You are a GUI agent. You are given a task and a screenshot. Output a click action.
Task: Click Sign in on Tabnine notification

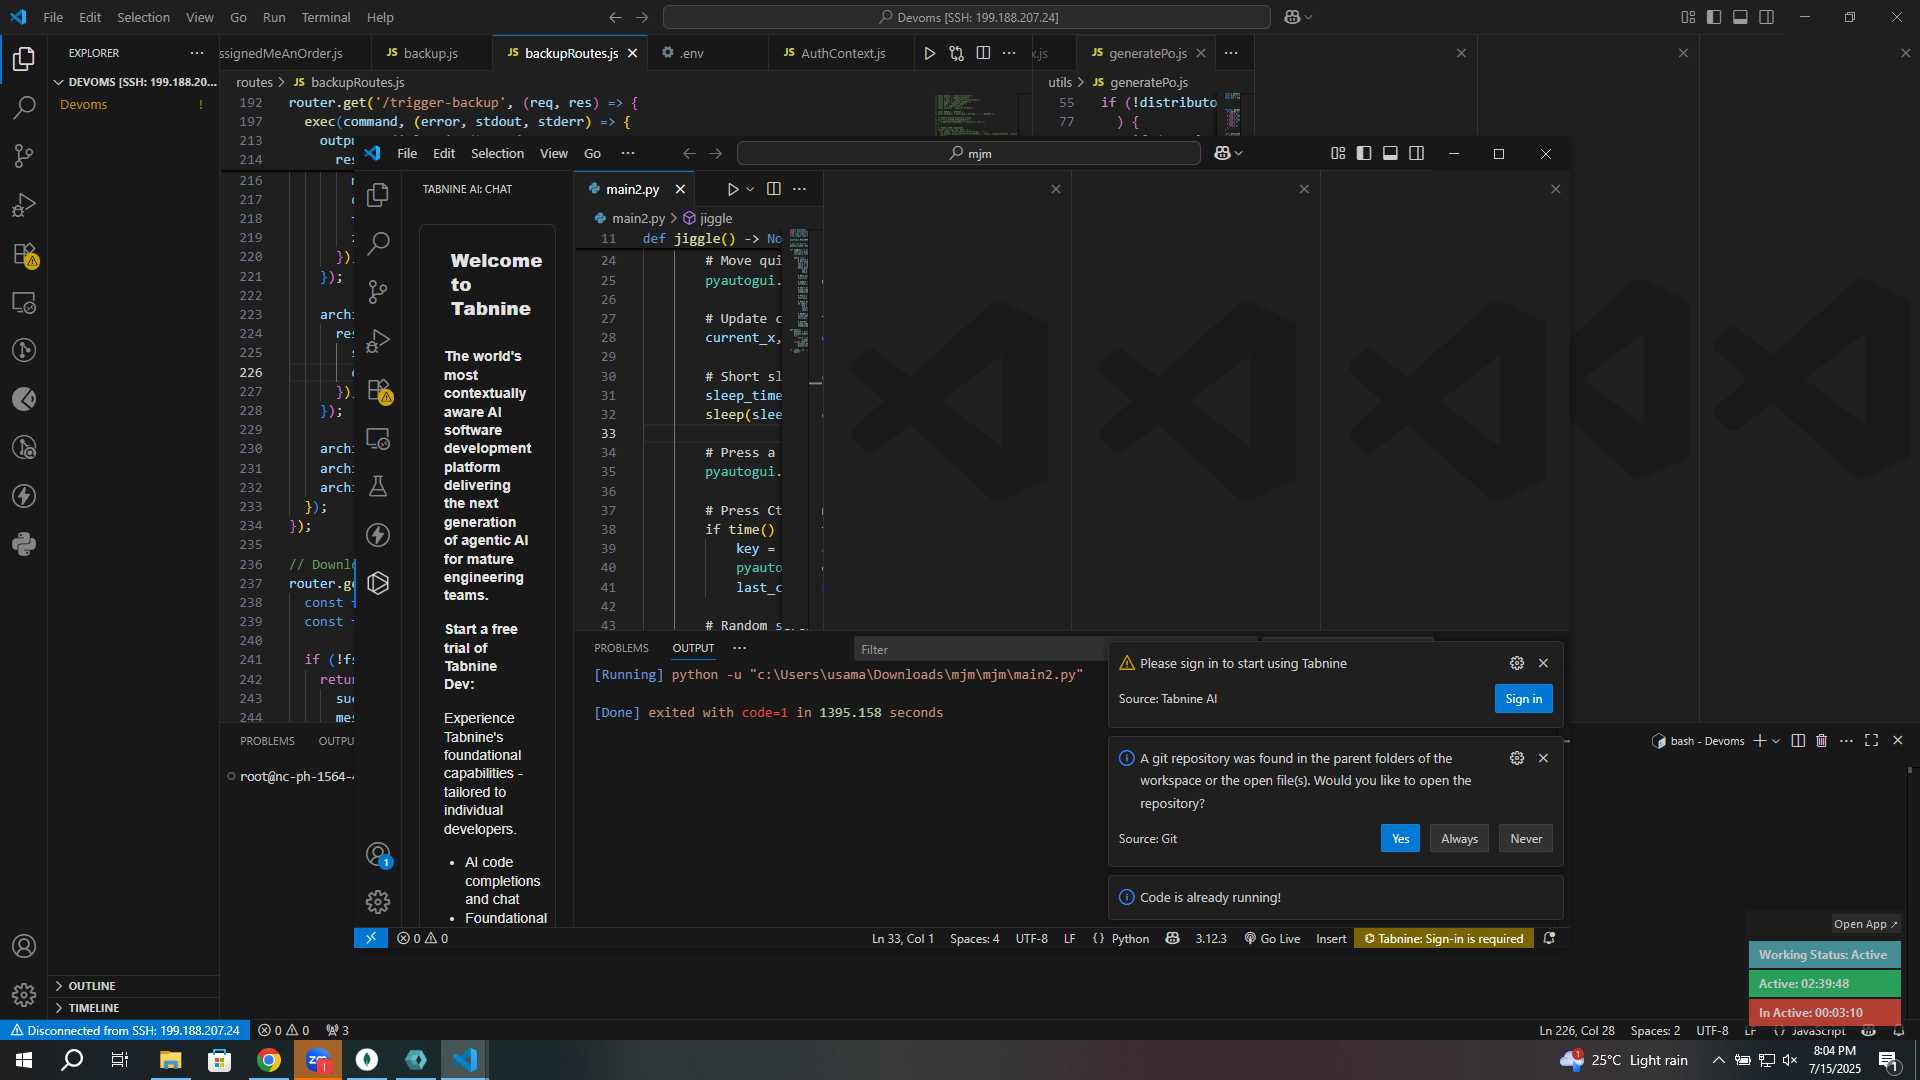tap(1523, 699)
